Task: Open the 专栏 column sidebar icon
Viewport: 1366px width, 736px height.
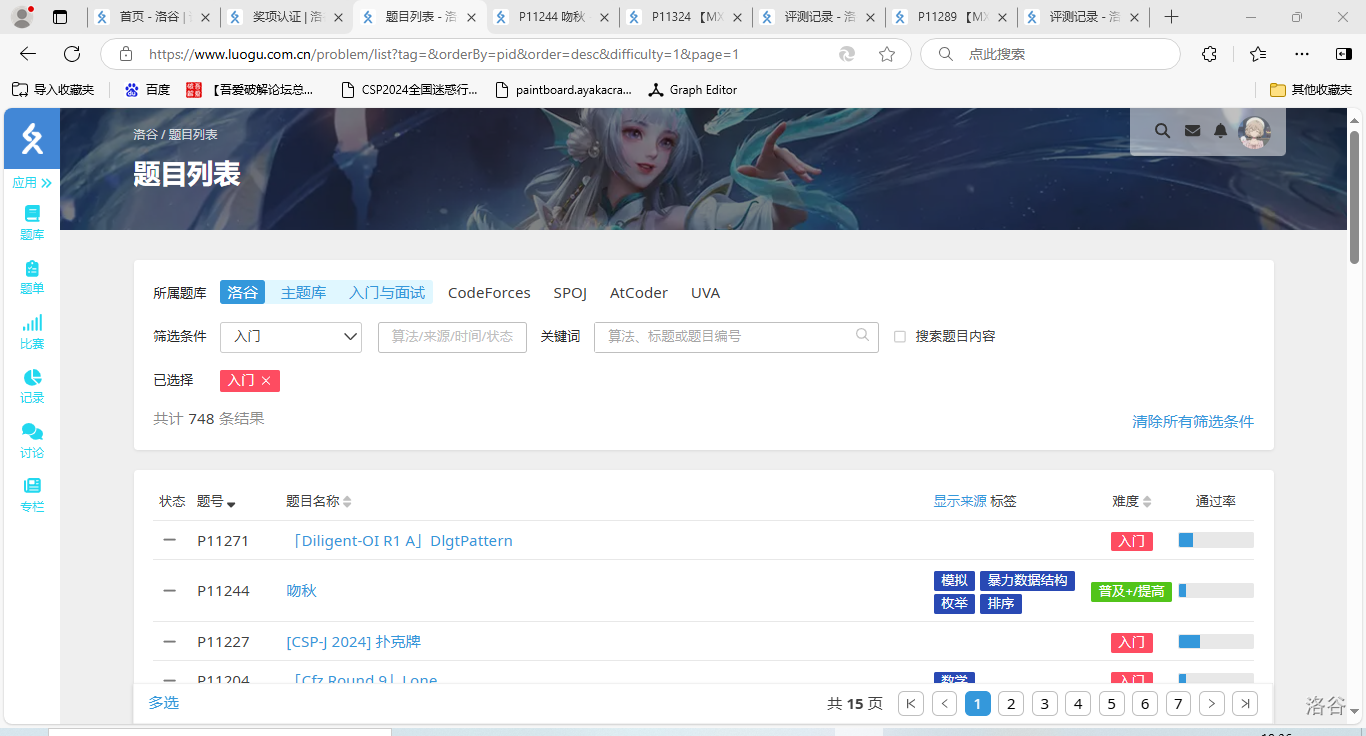Action: coord(32,494)
